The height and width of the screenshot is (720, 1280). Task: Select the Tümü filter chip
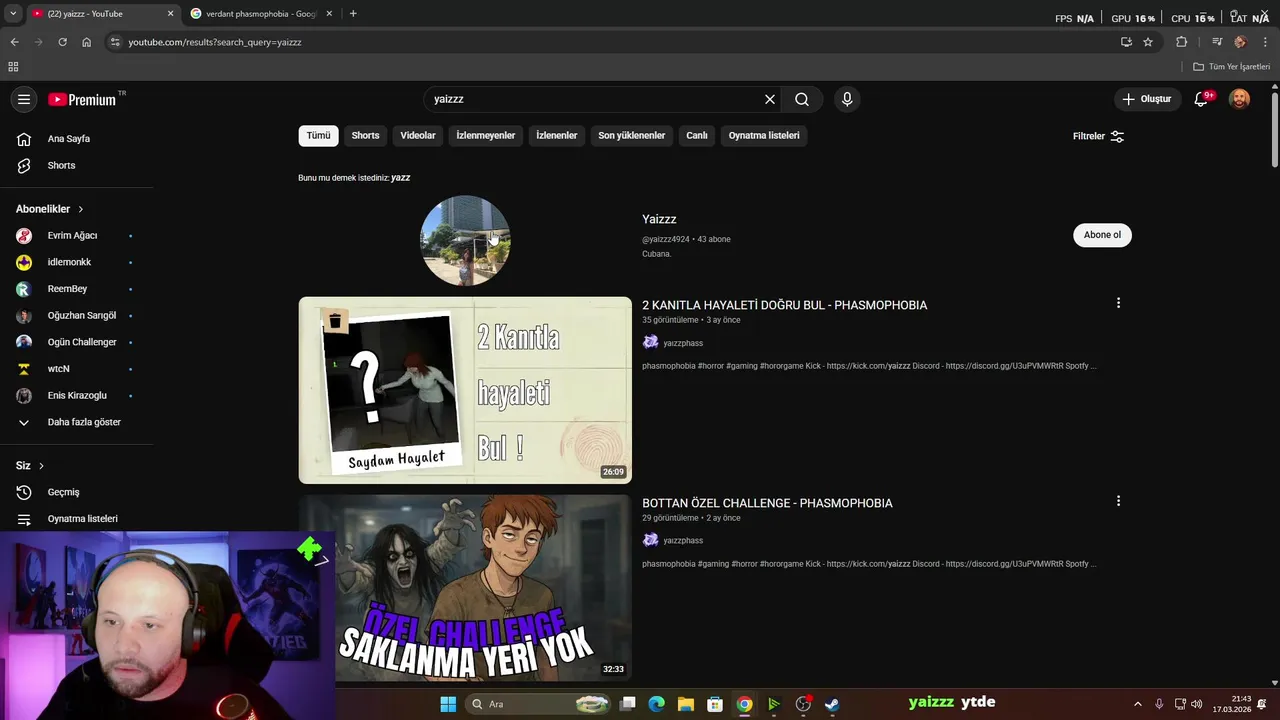pyautogui.click(x=318, y=136)
